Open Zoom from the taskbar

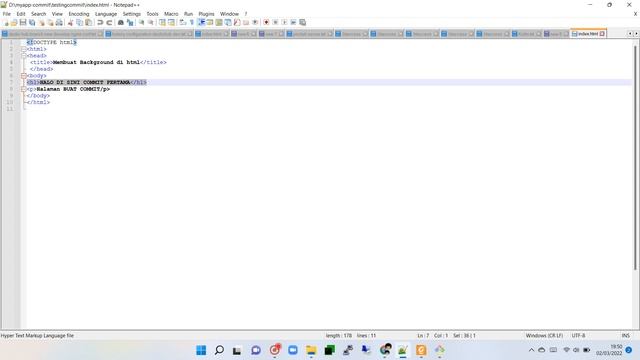click(293, 350)
